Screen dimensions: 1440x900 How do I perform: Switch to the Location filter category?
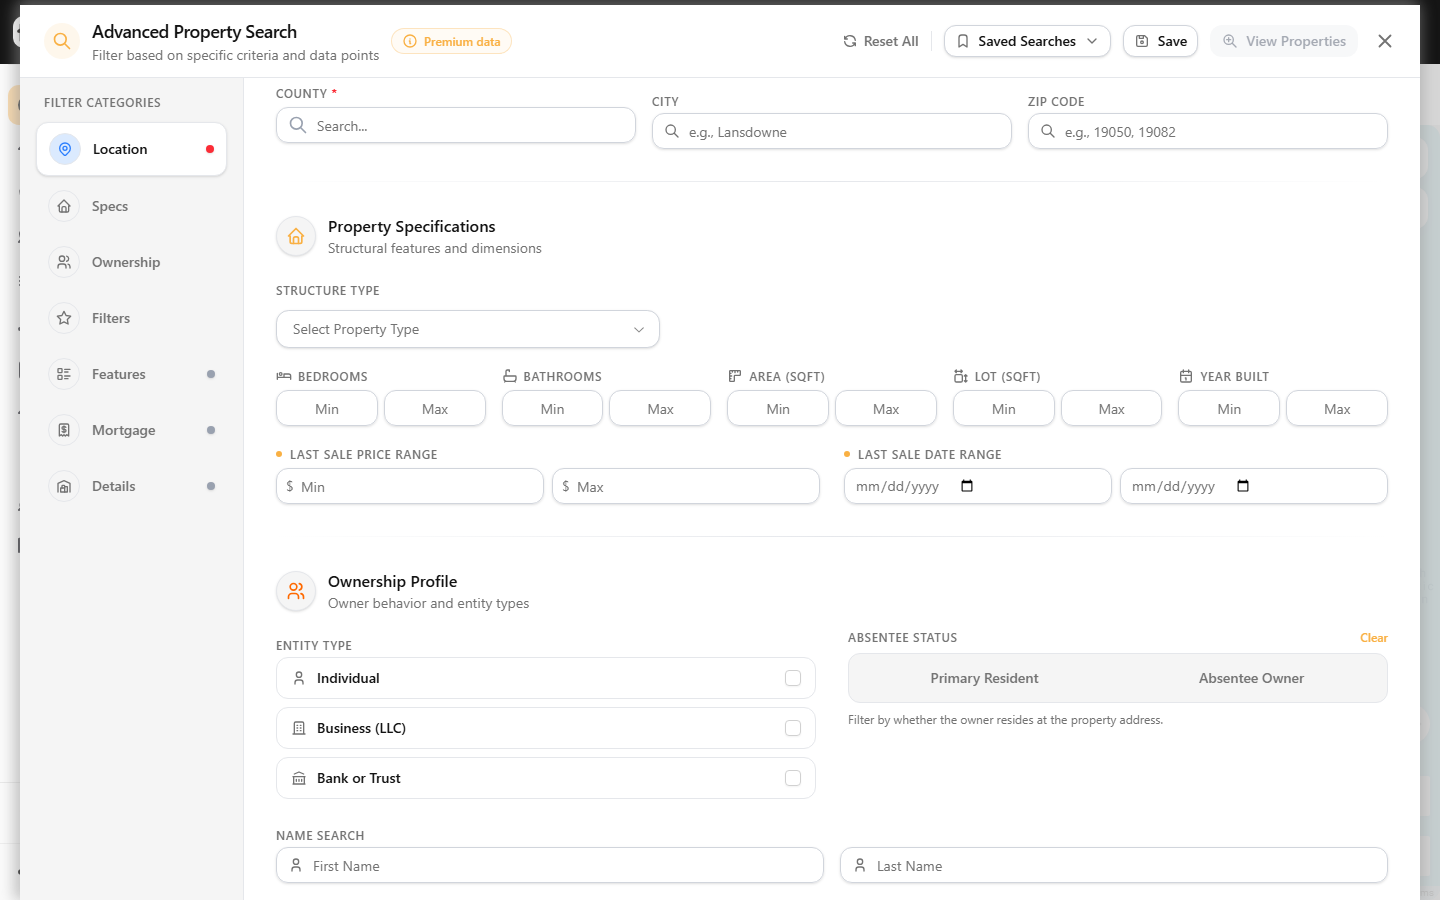click(x=132, y=149)
